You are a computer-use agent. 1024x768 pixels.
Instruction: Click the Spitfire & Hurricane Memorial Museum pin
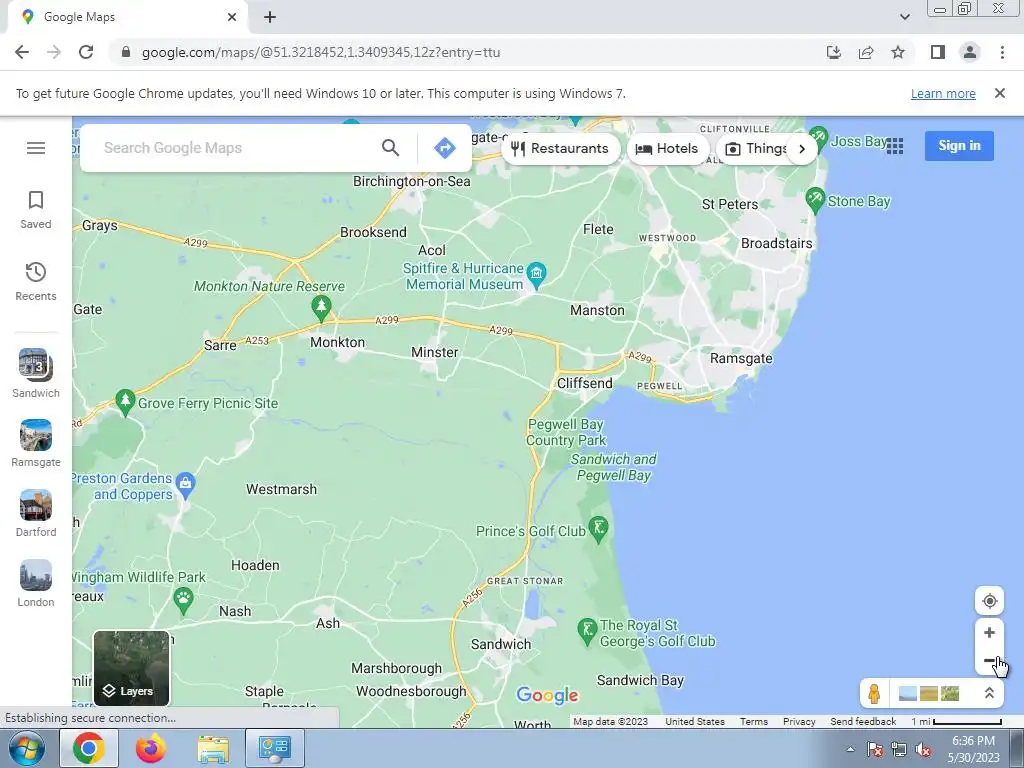point(536,274)
